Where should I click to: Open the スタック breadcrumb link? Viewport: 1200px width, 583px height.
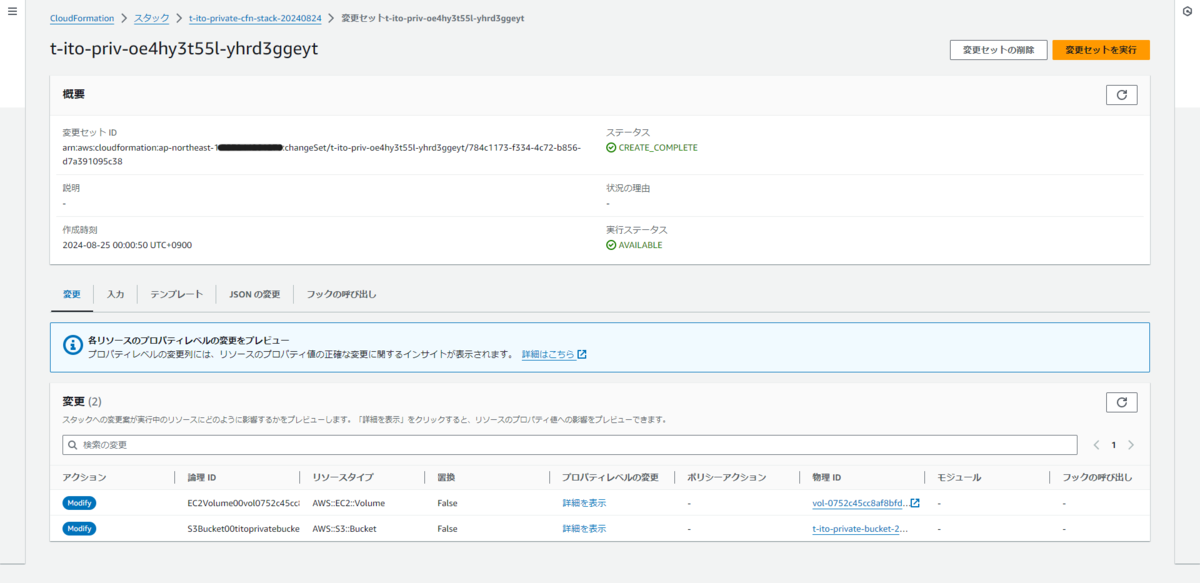pos(152,19)
